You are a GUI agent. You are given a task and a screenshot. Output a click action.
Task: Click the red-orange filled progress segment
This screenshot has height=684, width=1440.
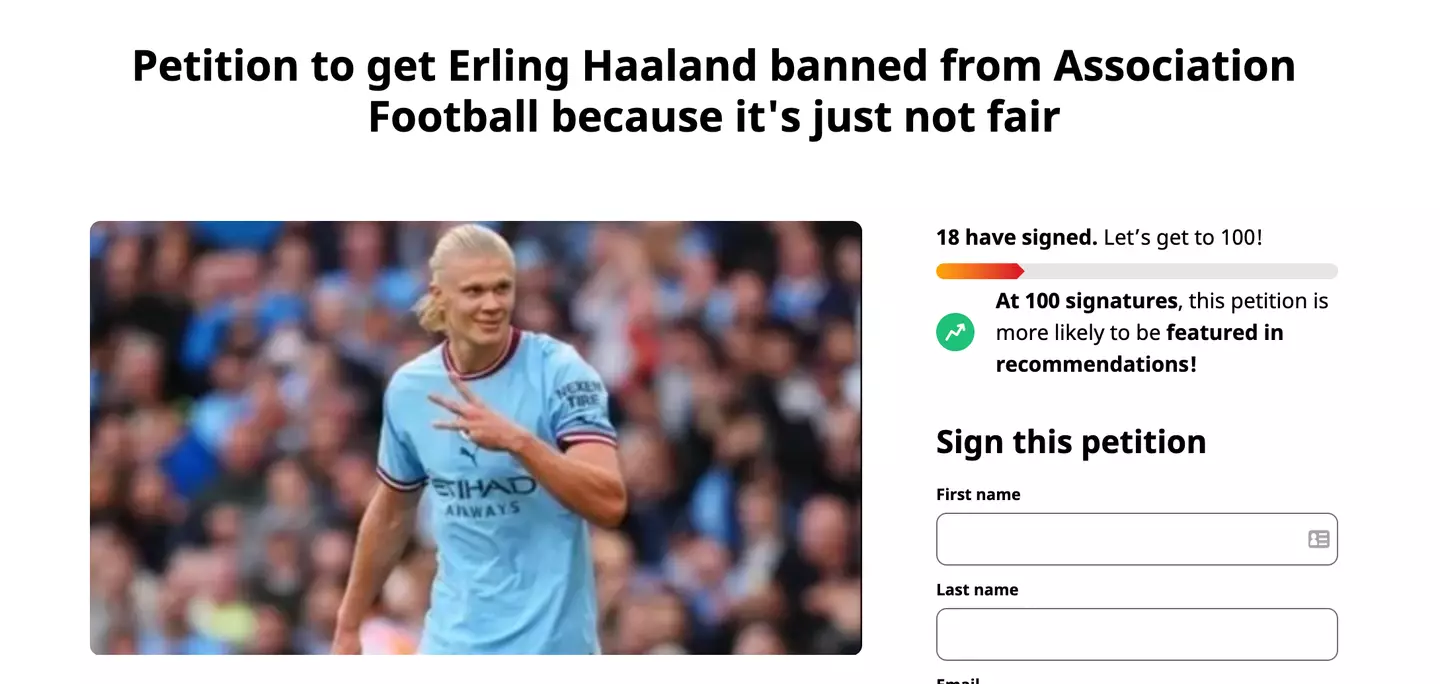[980, 271]
